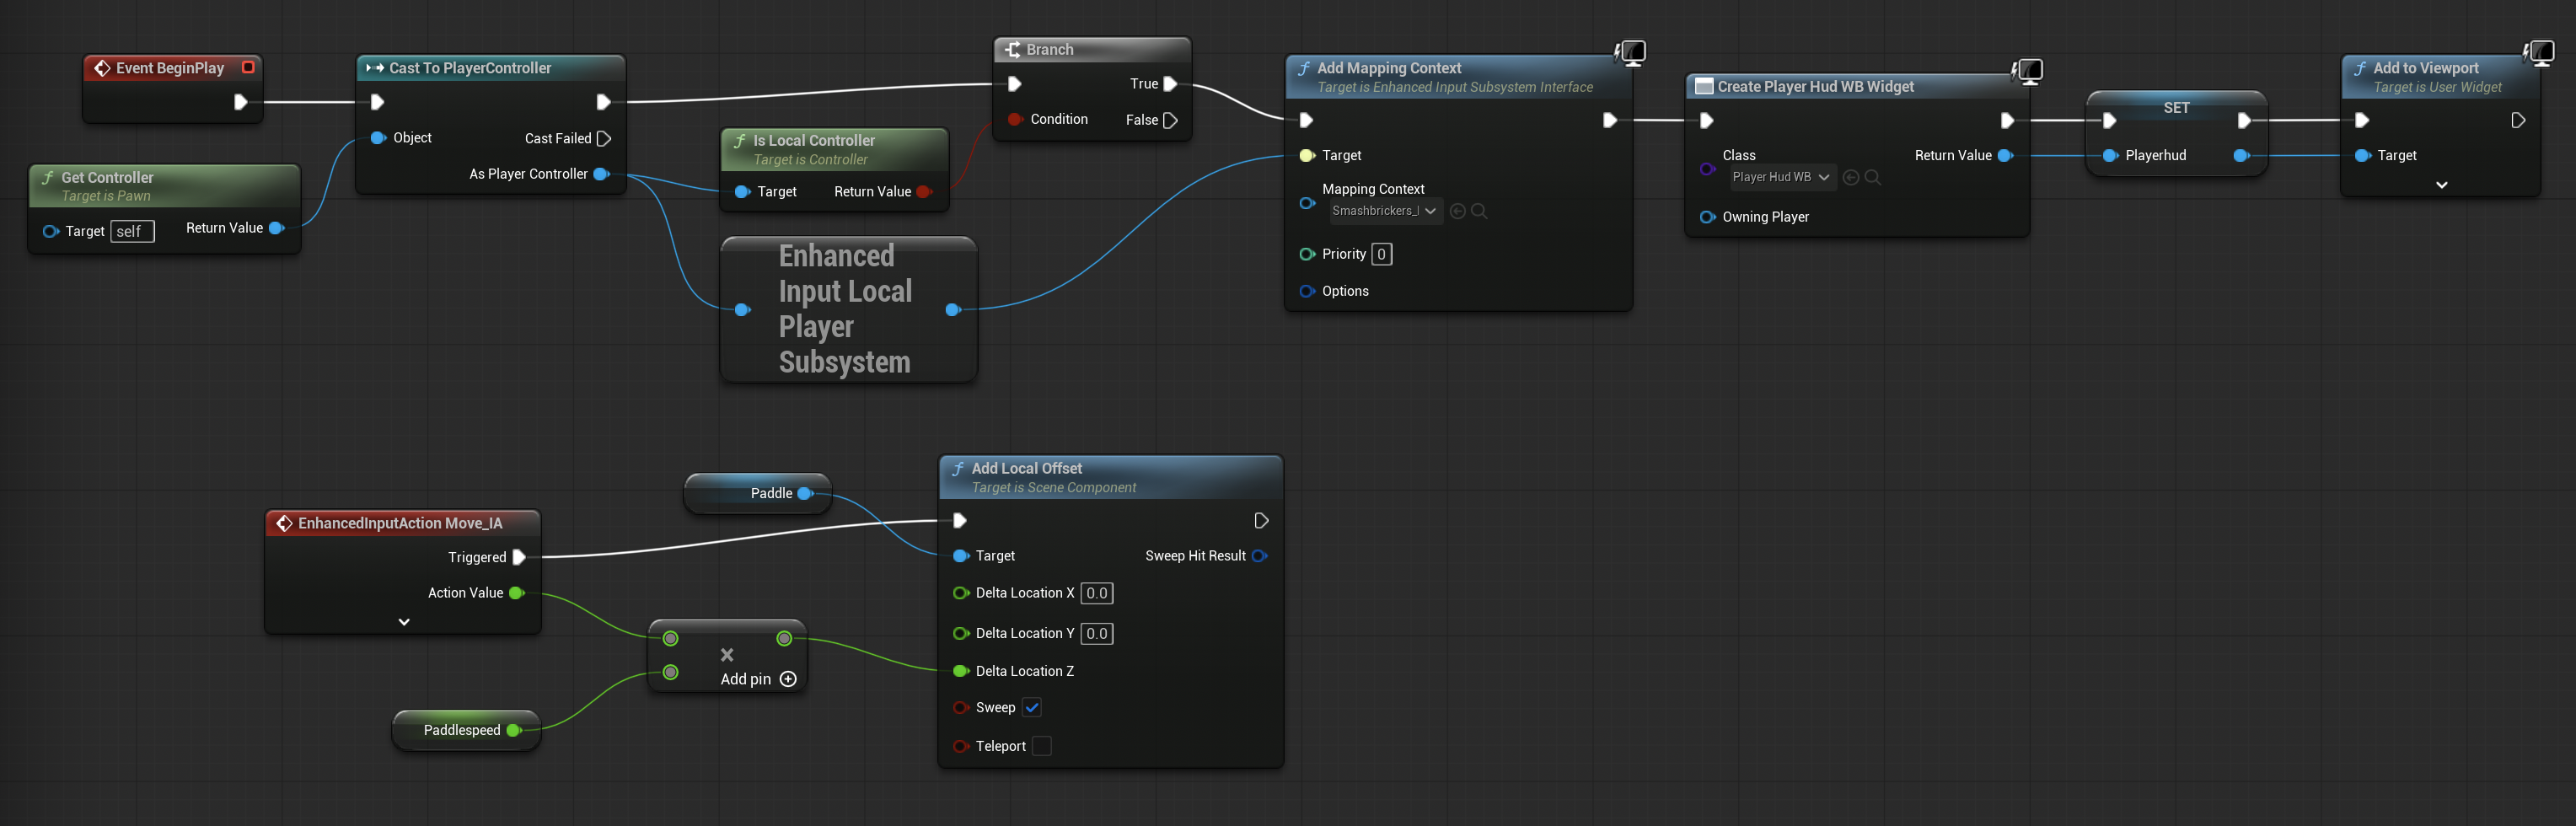This screenshot has width=2576, height=826.
Task: Click the Sweep Hit Result pin
Action: click(x=1259, y=556)
